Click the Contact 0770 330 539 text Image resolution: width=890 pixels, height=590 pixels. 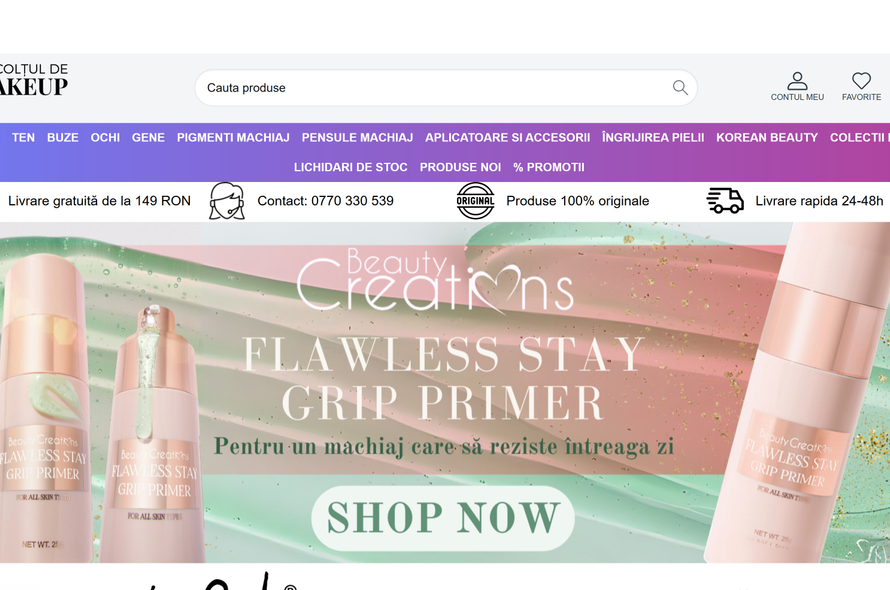(325, 201)
